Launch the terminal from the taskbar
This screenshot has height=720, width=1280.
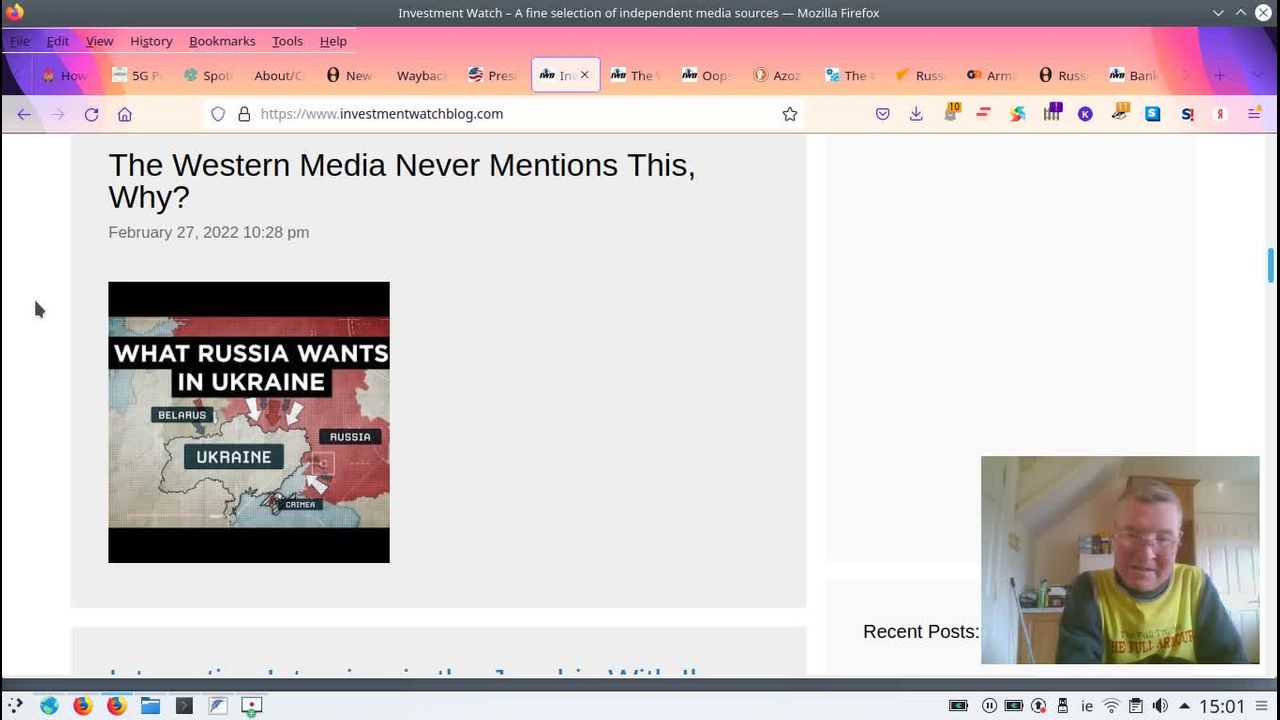point(184,706)
